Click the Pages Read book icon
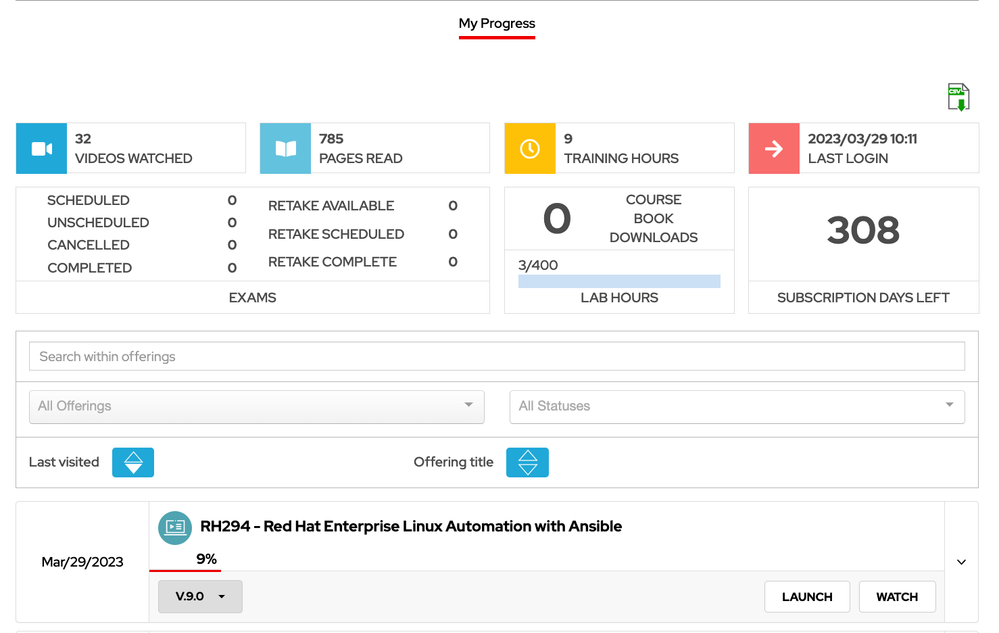 286,149
